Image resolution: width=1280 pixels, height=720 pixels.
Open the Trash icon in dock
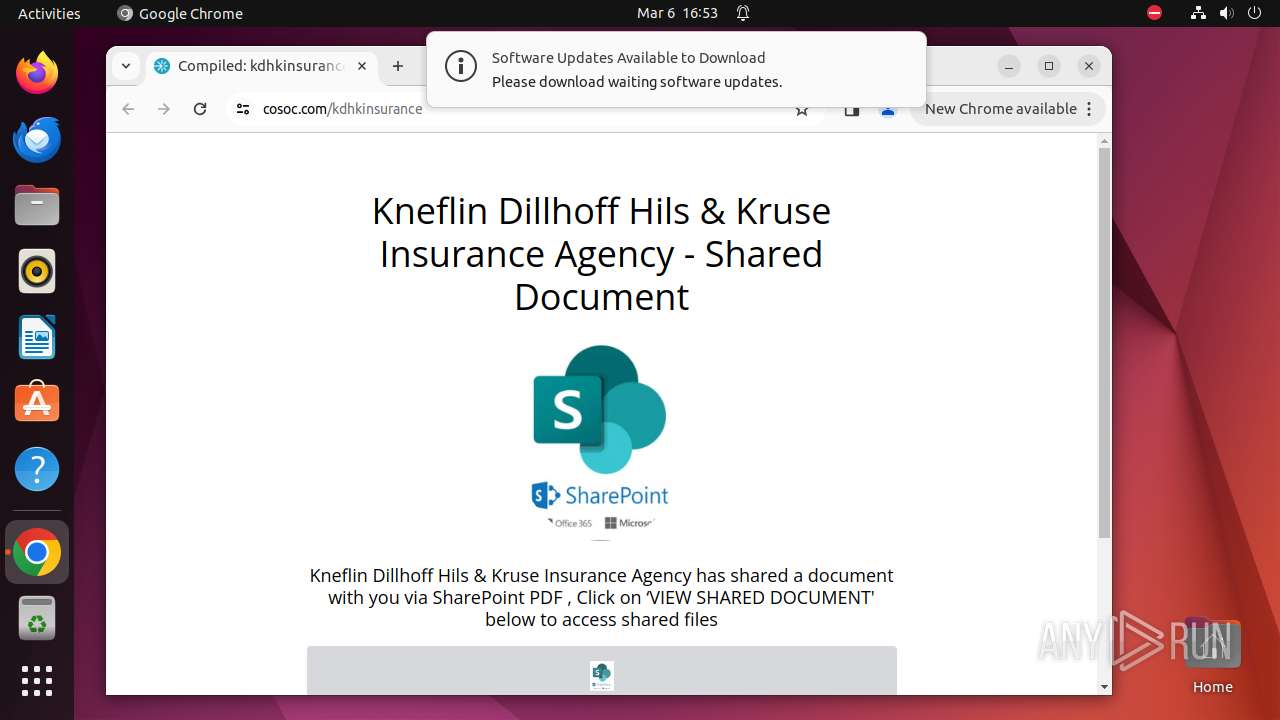37,618
